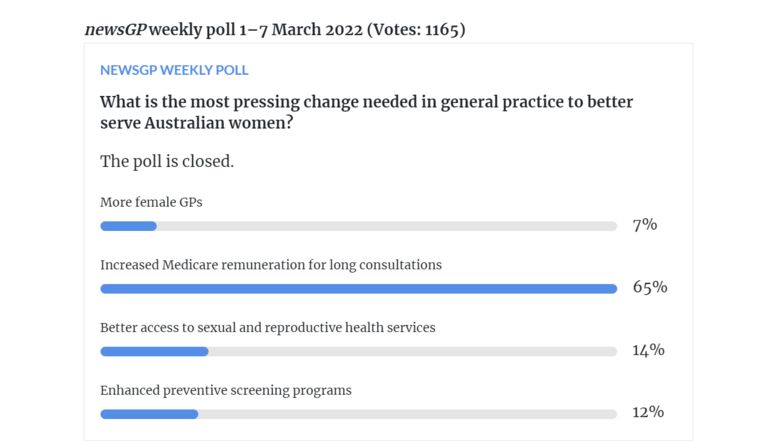Click blue filled part of sexual health services bar

(x=154, y=351)
